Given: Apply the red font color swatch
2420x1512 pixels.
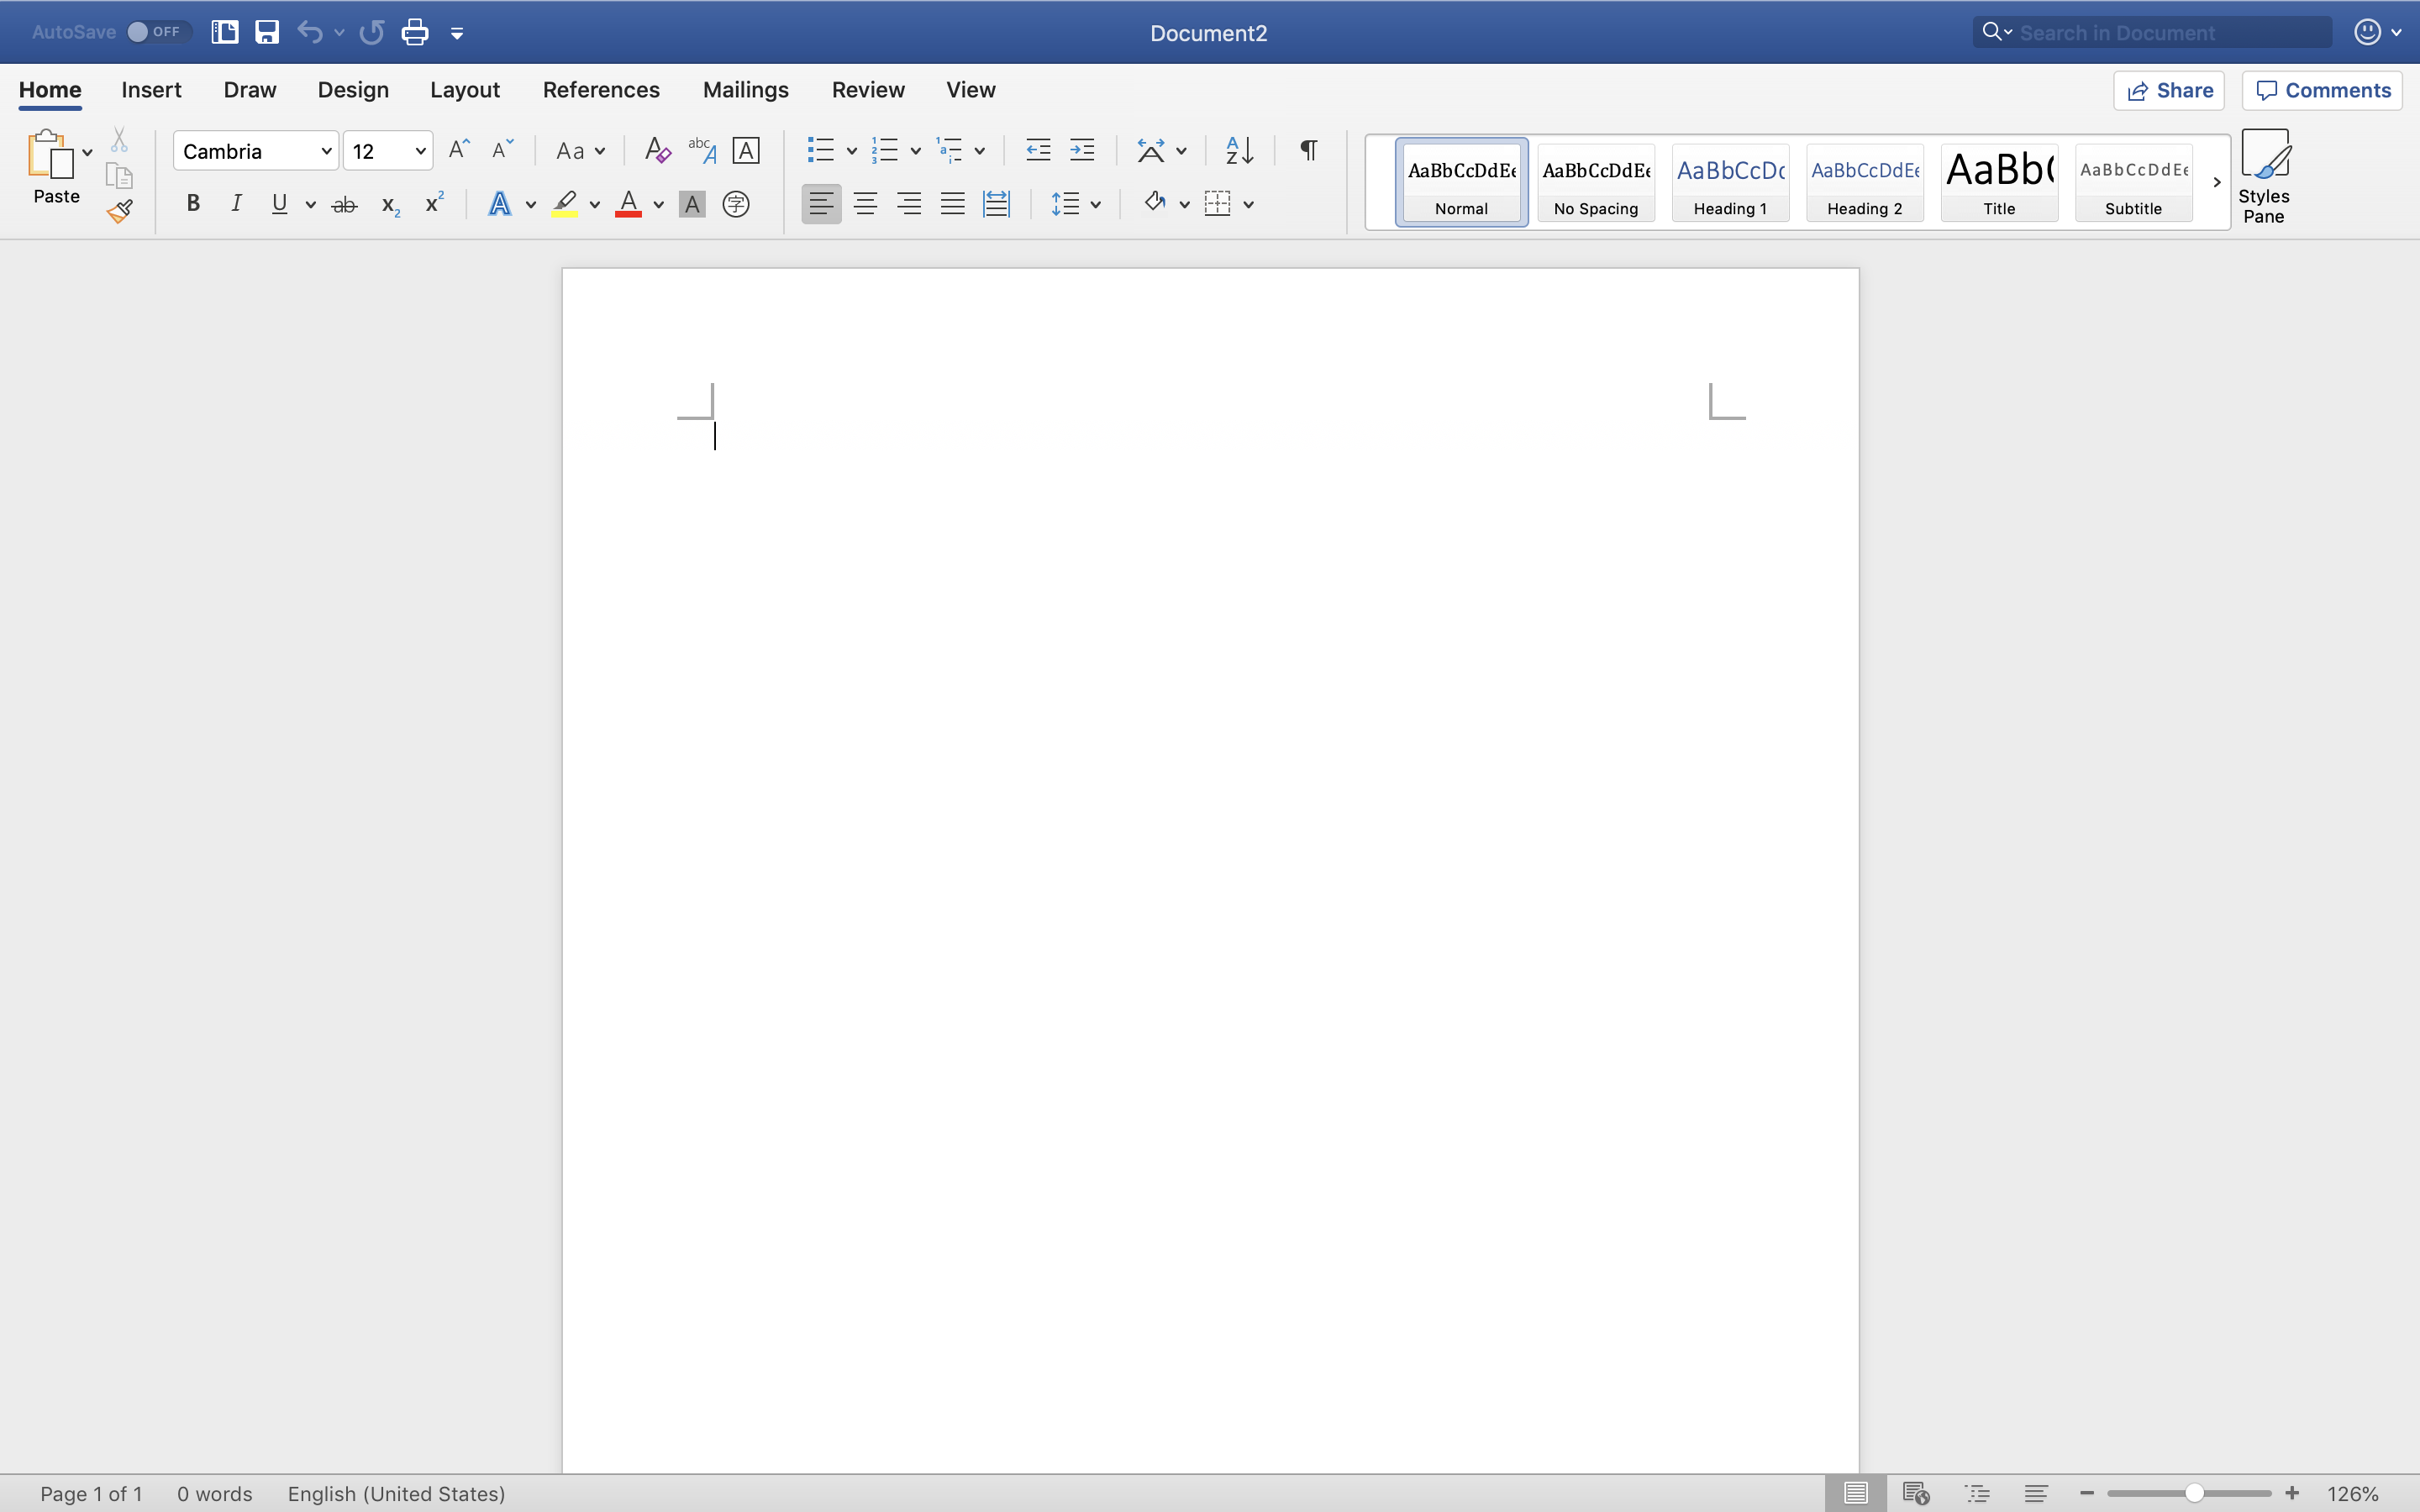Looking at the screenshot, I should [628, 204].
